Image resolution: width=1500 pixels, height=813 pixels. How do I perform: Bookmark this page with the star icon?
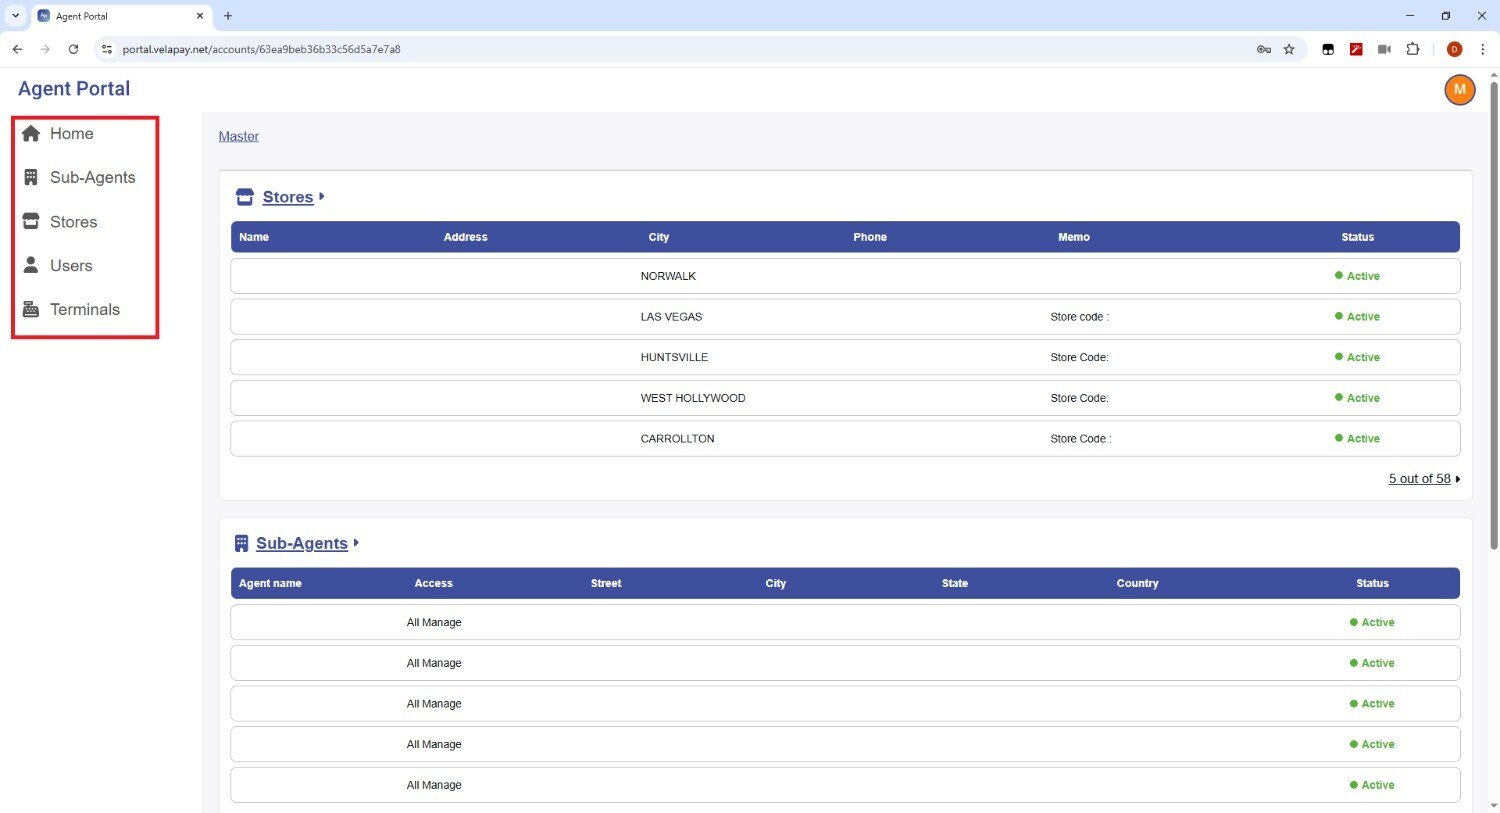click(x=1289, y=49)
